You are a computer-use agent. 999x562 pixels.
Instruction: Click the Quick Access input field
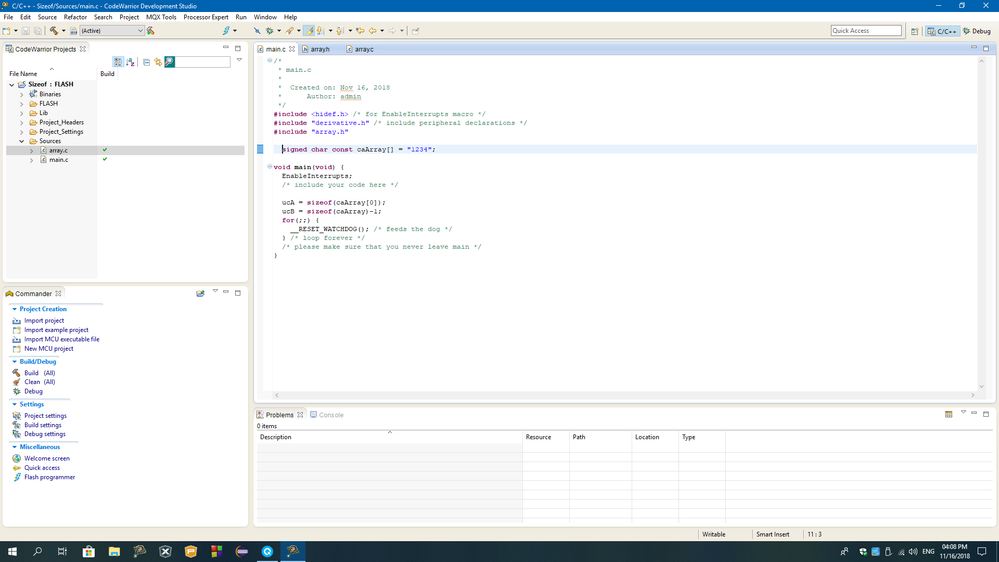[x=866, y=31]
